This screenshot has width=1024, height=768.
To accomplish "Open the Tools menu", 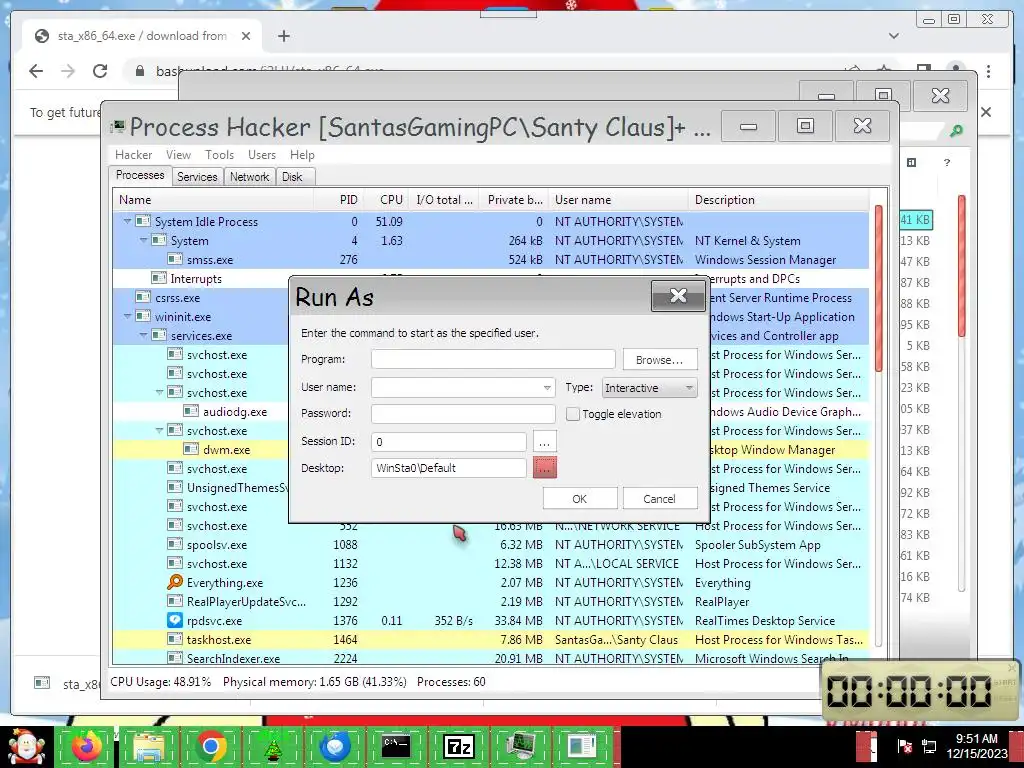I will pyautogui.click(x=219, y=155).
